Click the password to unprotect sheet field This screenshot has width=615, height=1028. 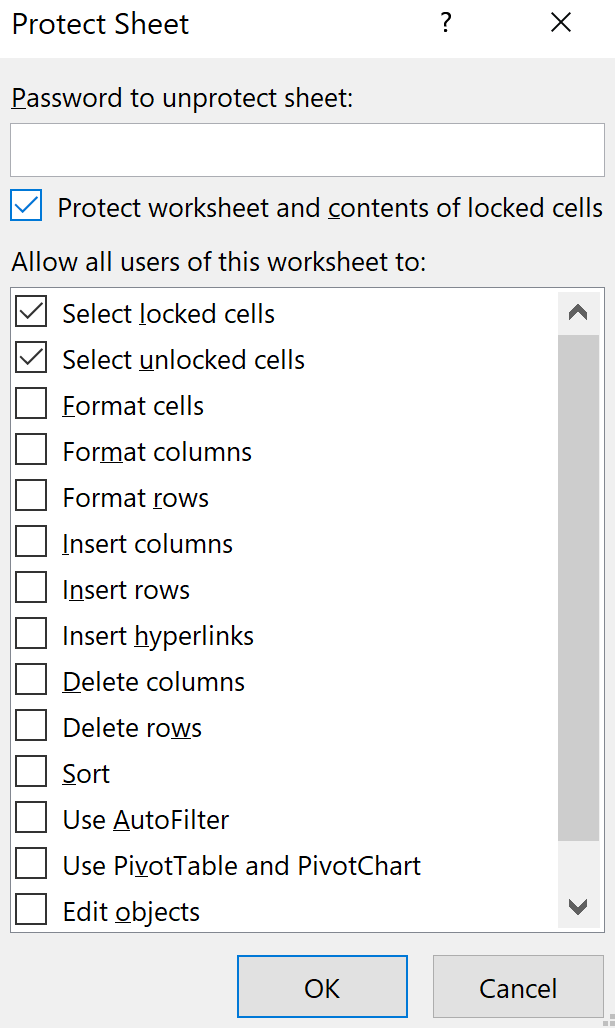(x=307, y=151)
